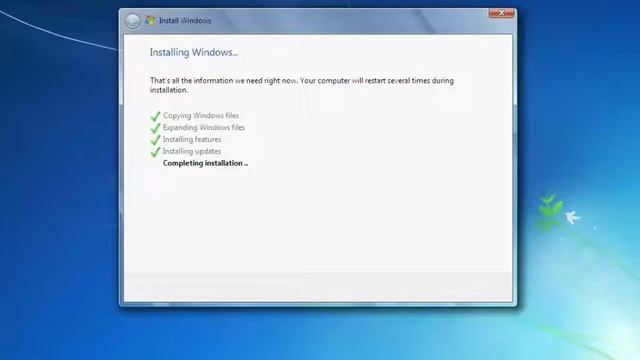Click the bold "Completing installation" status text
The image size is (640, 360).
[205, 163]
